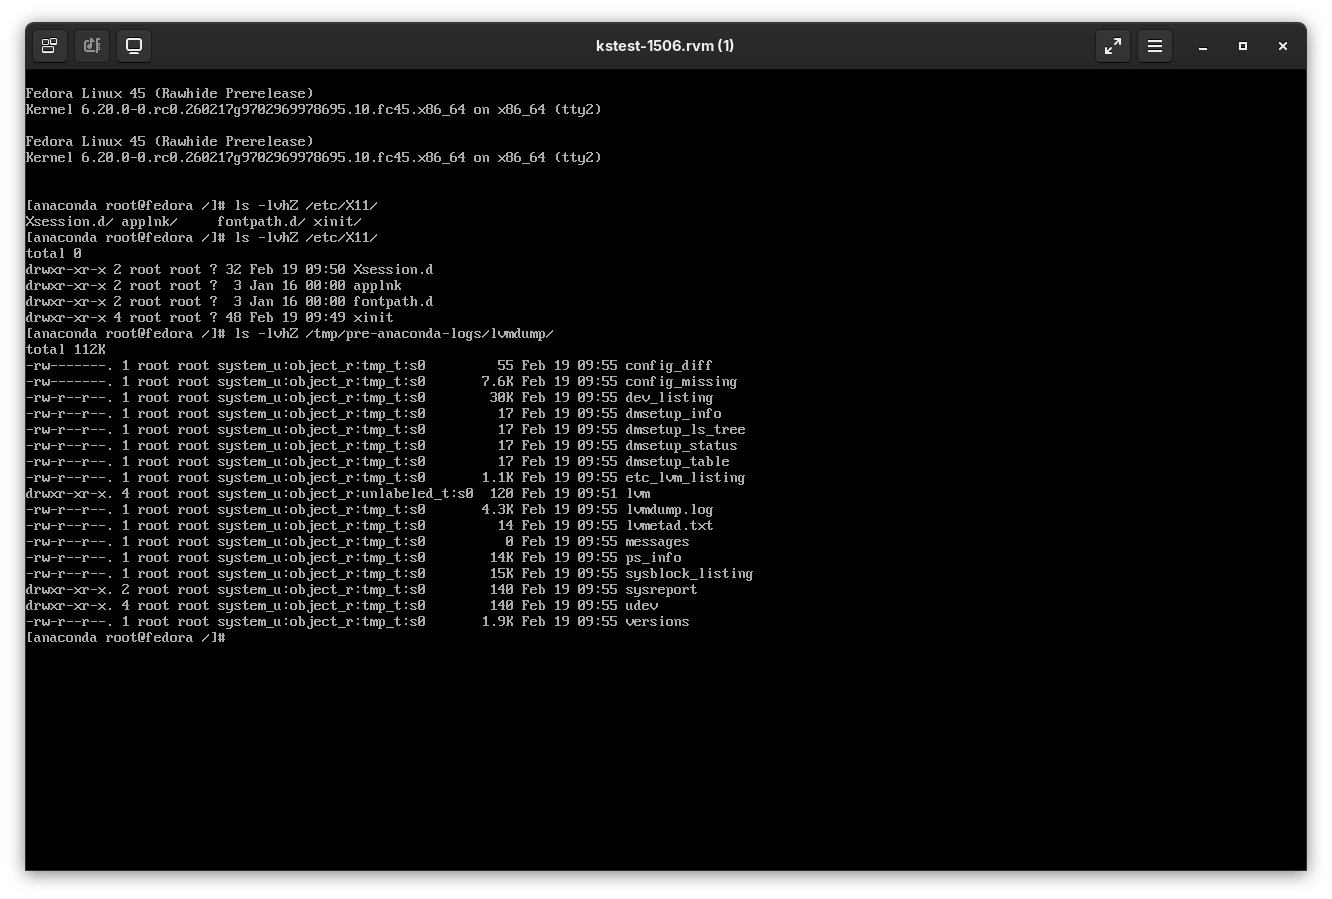
Task: Open the displays overview icon in header
Action: tap(49, 46)
